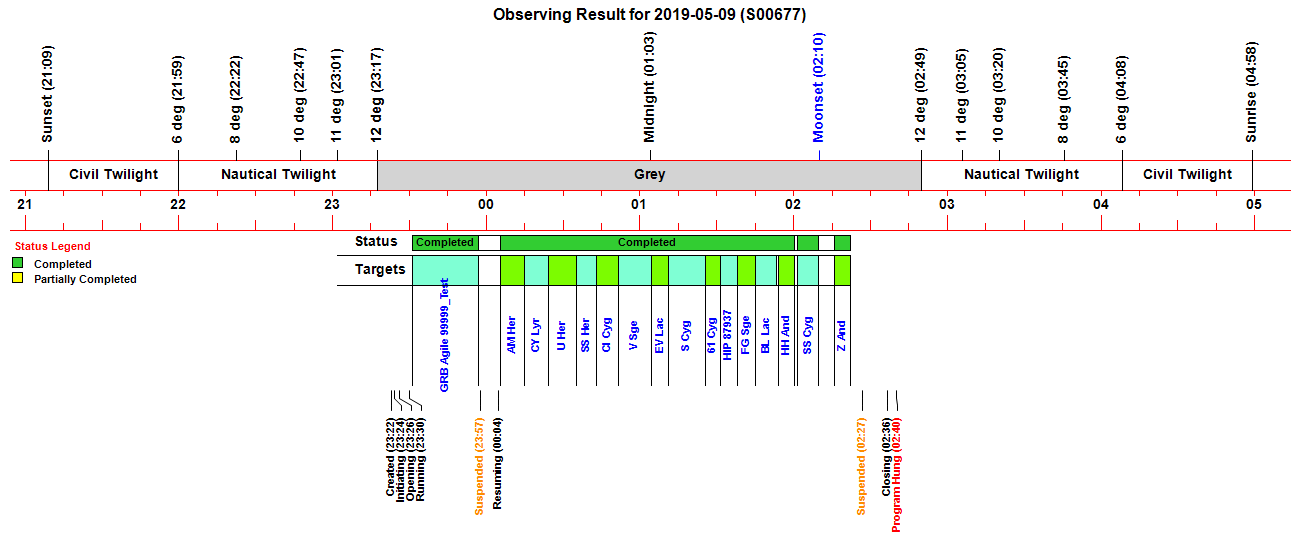
Task: Click the 8 deg (03:45) marker label
Action: click(1064, 97)
